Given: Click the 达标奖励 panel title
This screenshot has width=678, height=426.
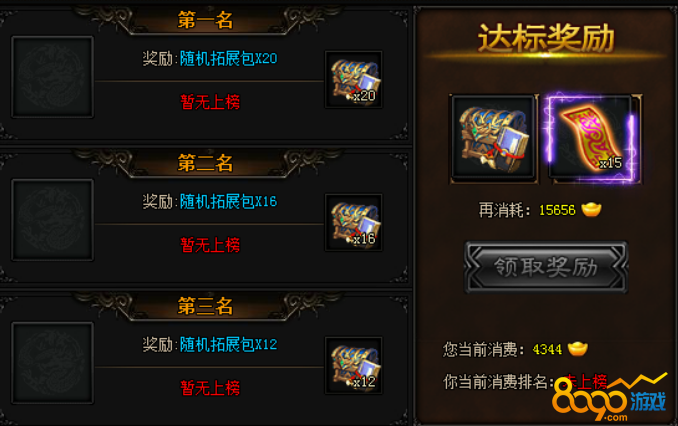Looking at the screenshot, I should click(x=546, y=38).
